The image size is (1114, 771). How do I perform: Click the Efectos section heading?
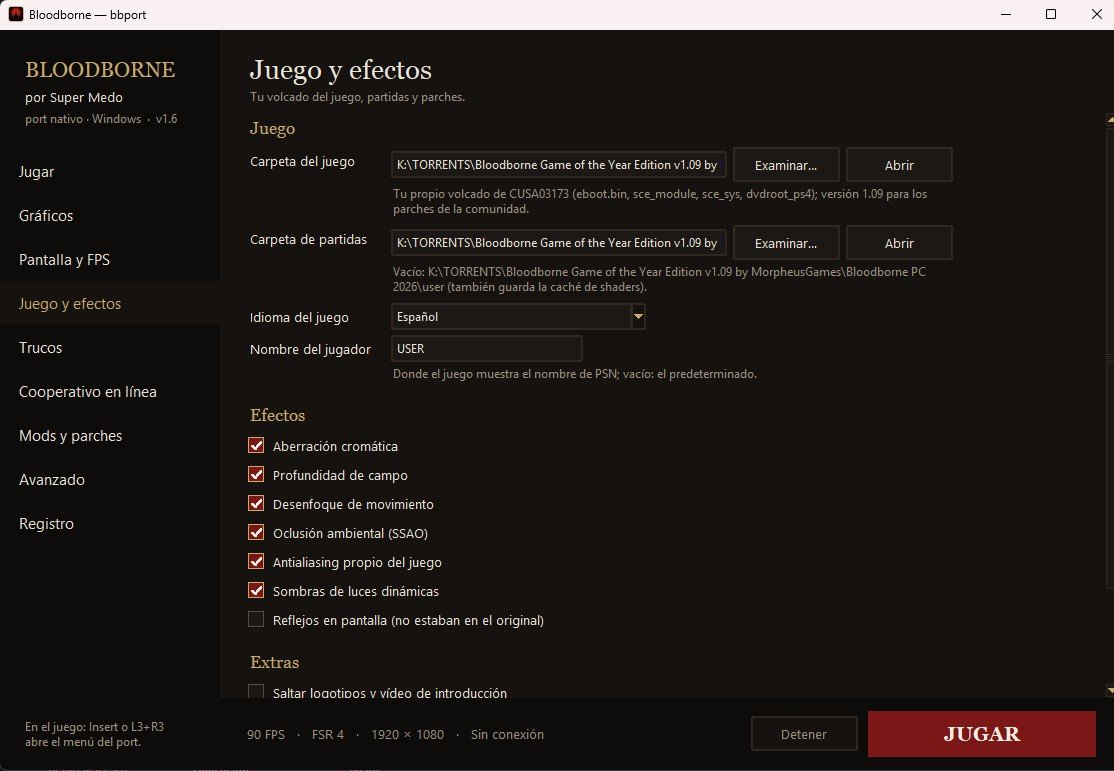[x=277, y=415]
